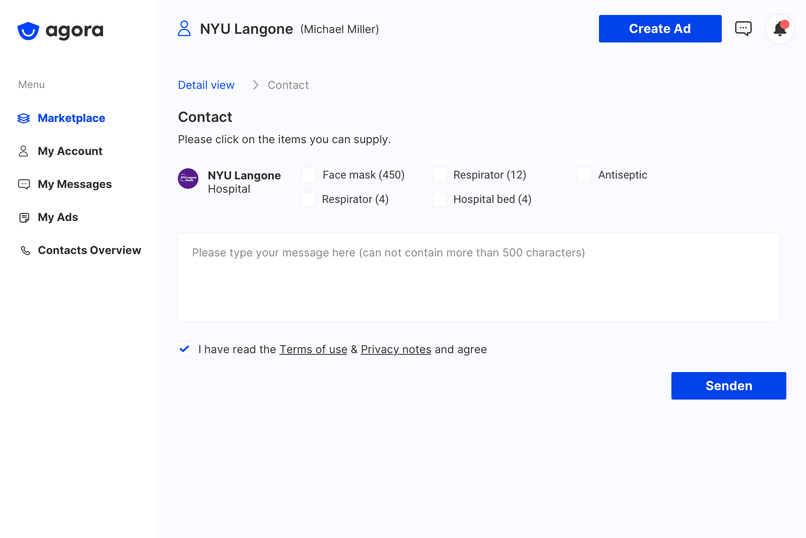This screenshot has width=806, height=538.
Task: Click the NYU Langone header title
Action: click(246, 29)
